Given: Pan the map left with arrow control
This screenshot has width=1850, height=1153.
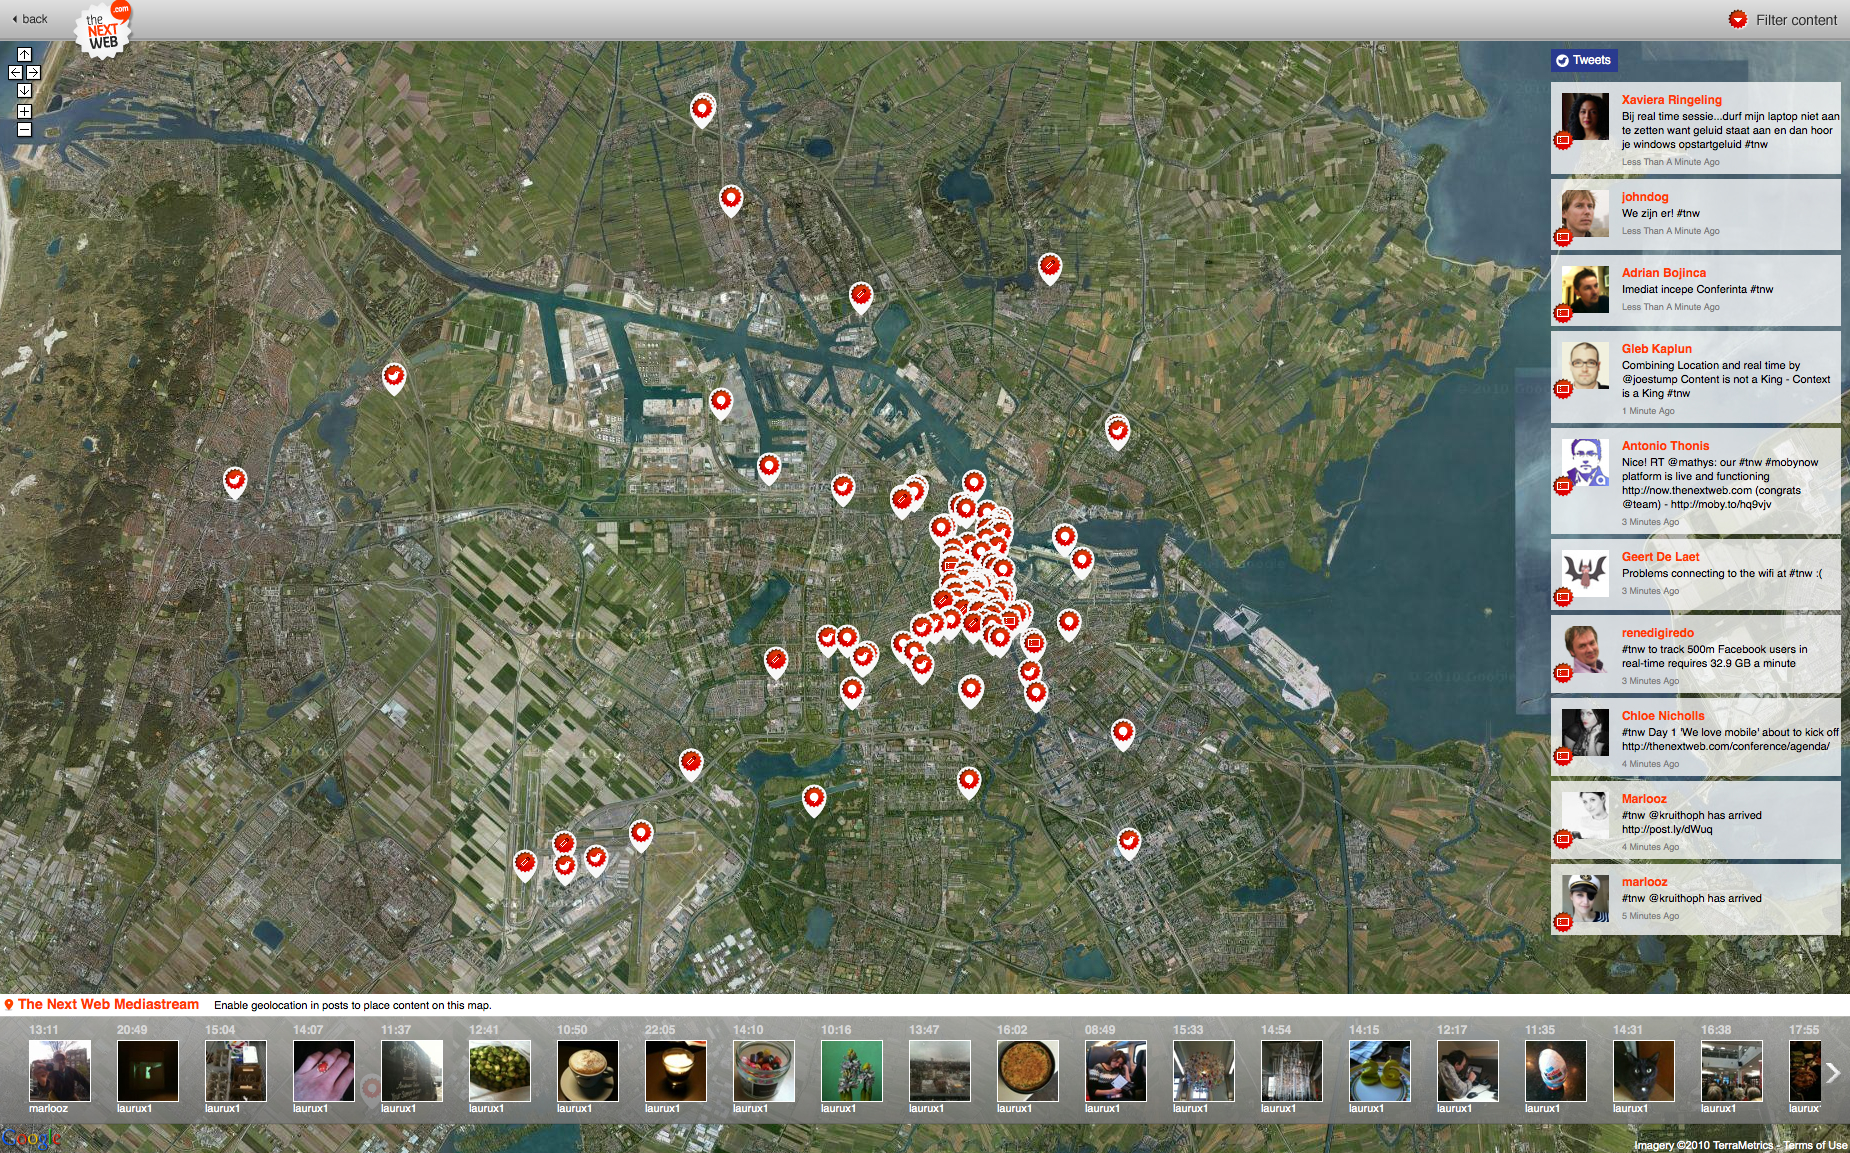Looking at the screenshot, I should coord(15,73).
